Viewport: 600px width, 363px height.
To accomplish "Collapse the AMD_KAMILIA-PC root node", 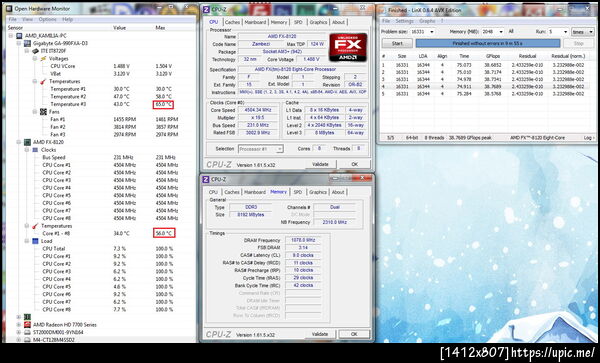I will click(11, 36).
